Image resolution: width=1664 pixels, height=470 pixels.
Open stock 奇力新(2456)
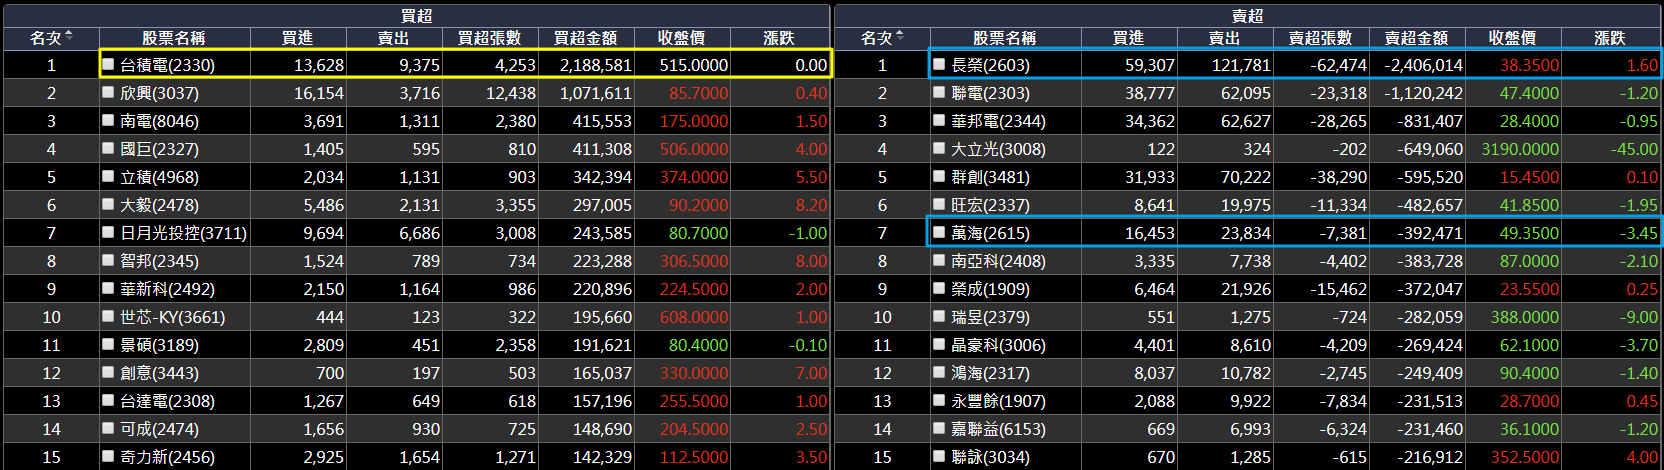pos(167,457)
